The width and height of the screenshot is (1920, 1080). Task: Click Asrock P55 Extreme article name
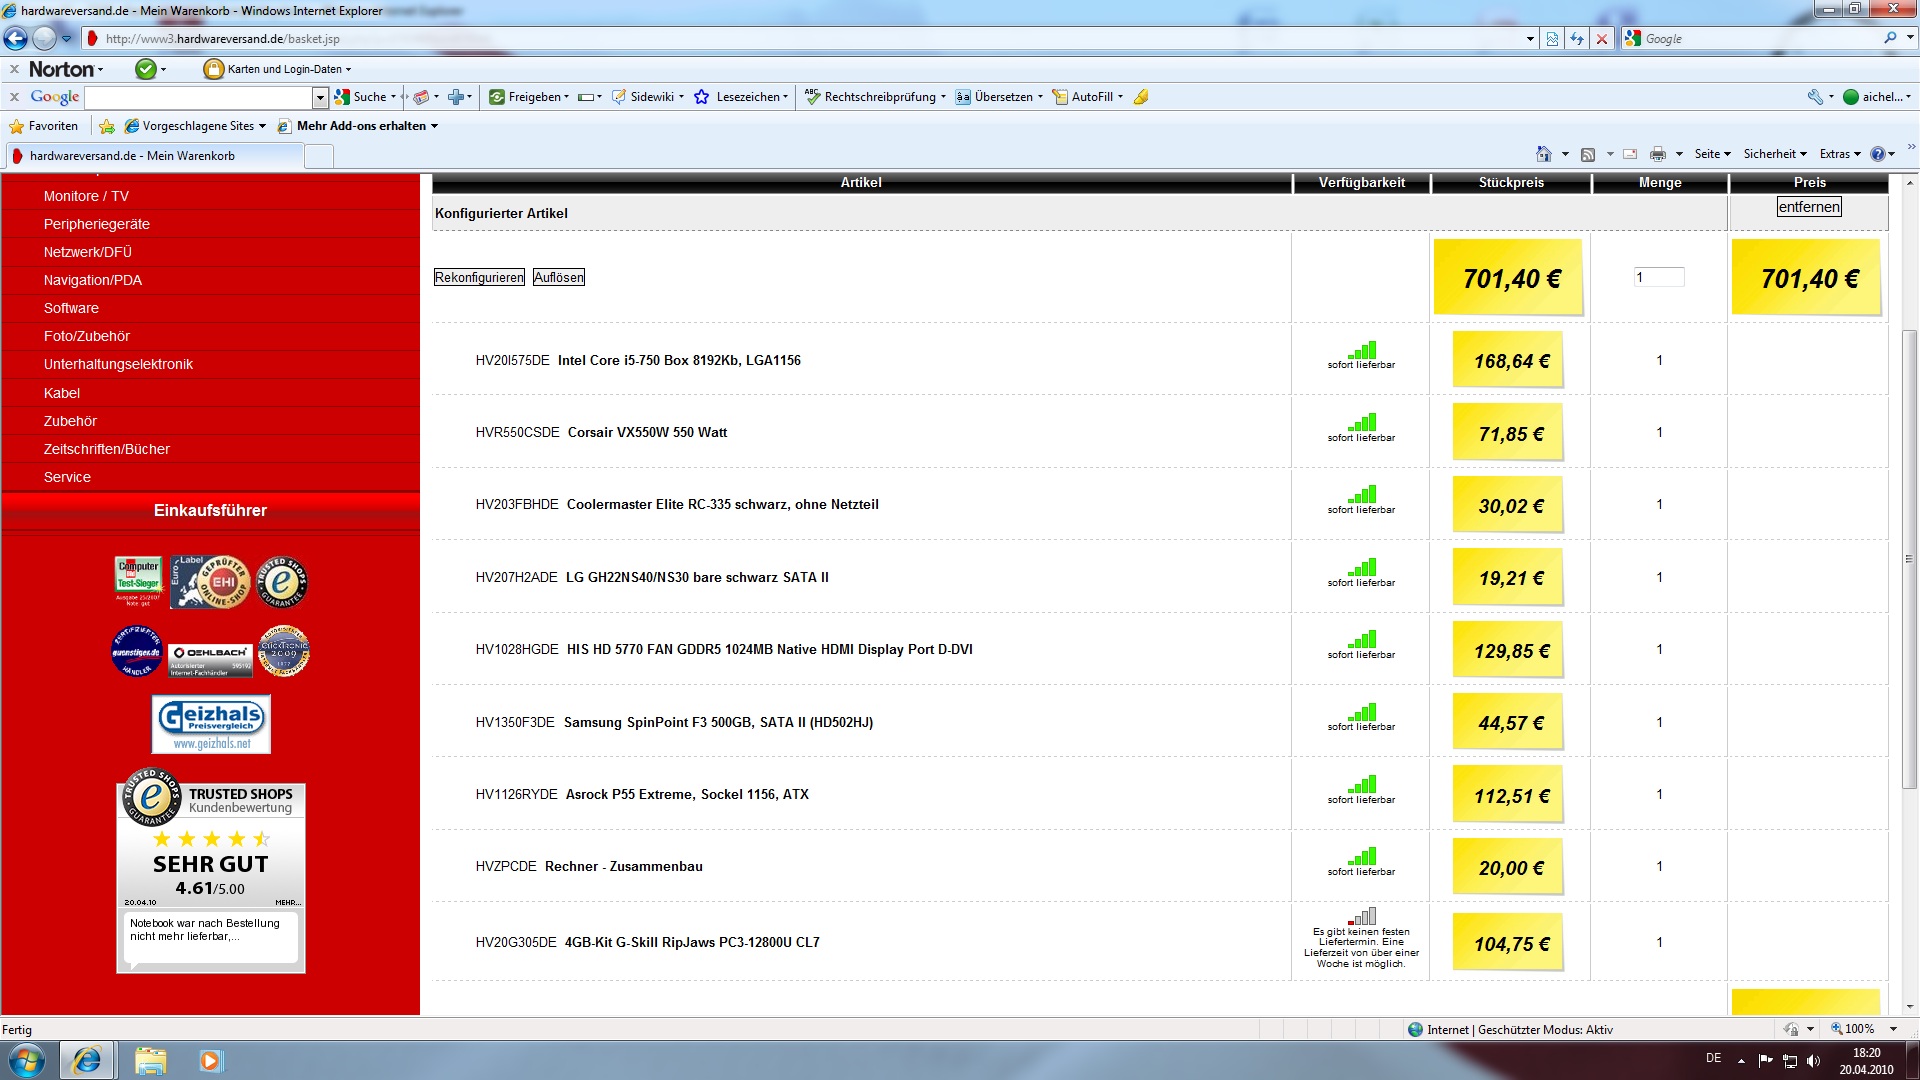pyautogui.click(x=687, y=794)
